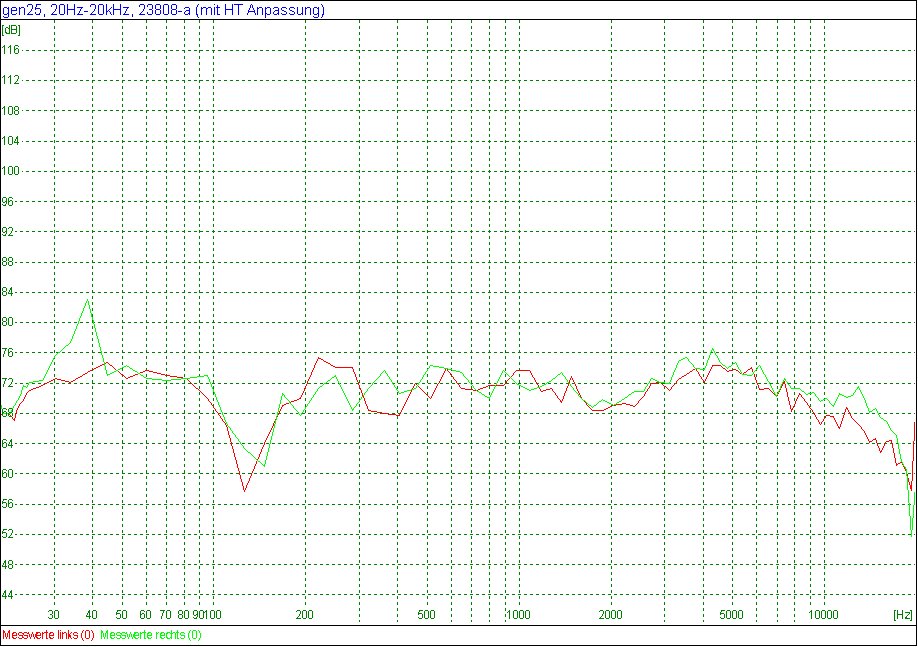Click the 44 dB axis label
This screenshot has height=647, width=918.
(8, 595)
